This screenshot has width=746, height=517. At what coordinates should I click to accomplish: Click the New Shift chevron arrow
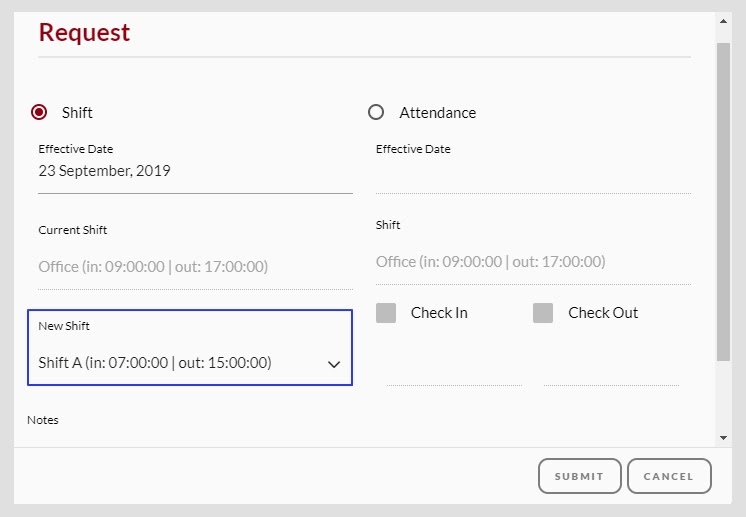335,364
